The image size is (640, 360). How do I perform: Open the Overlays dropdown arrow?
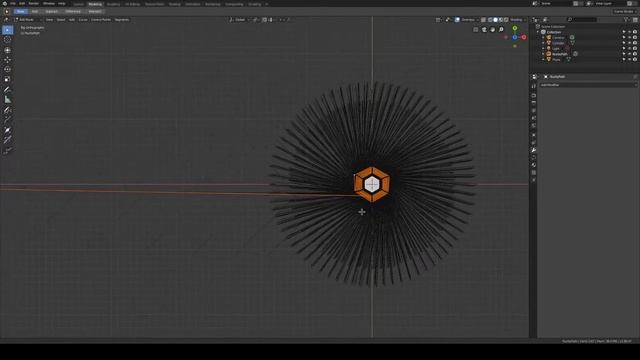pos(477,20)
